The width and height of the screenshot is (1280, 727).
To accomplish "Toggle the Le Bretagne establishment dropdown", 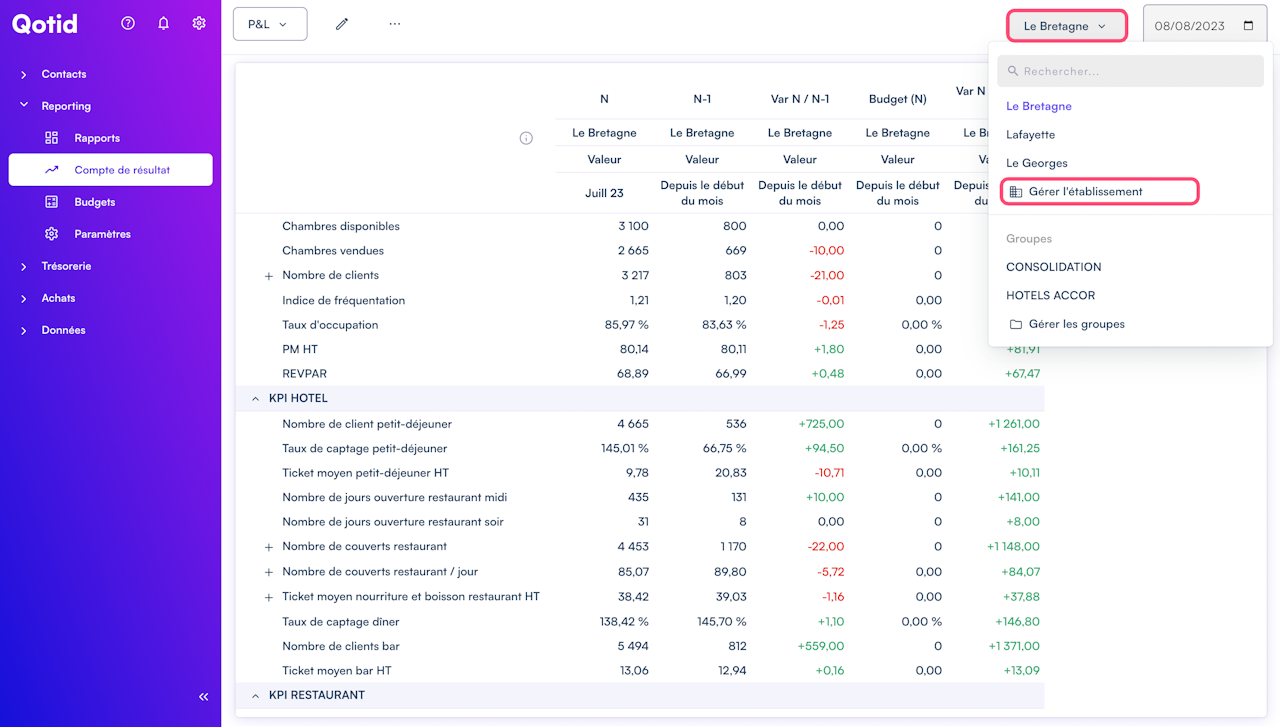I will point(1066,26).
